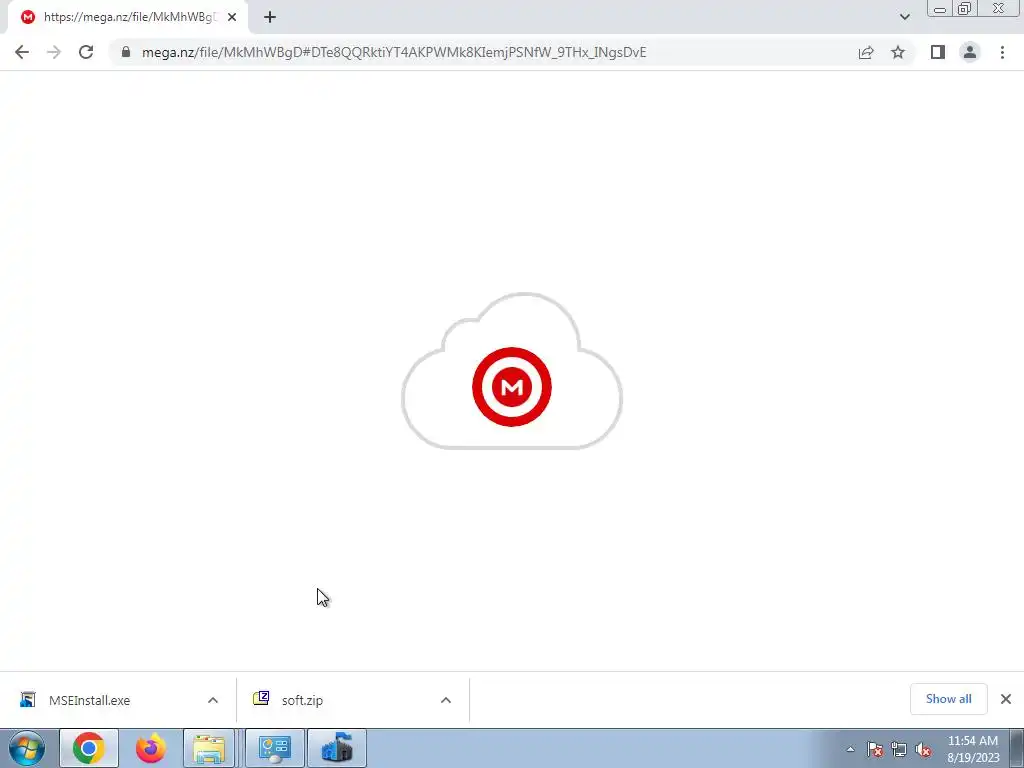
Task: View site security lock information
Action: click(126, 52)
